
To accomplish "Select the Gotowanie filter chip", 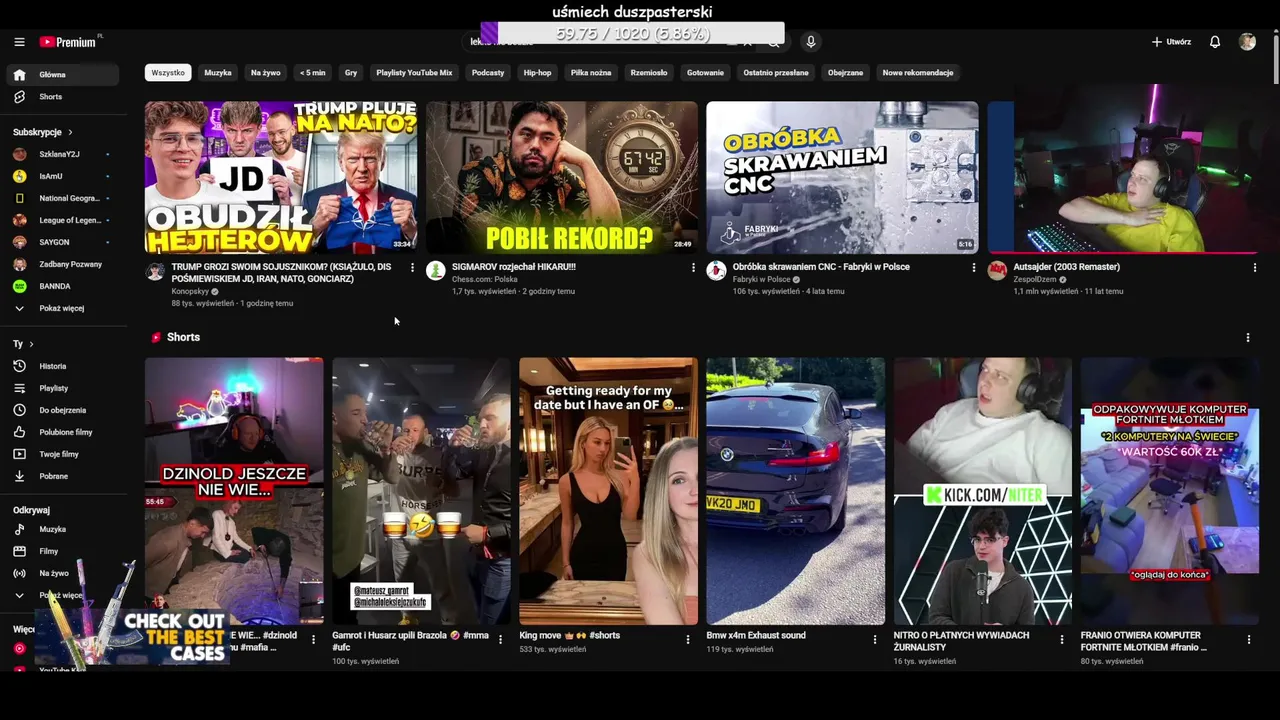I will (x=705, y=73).
